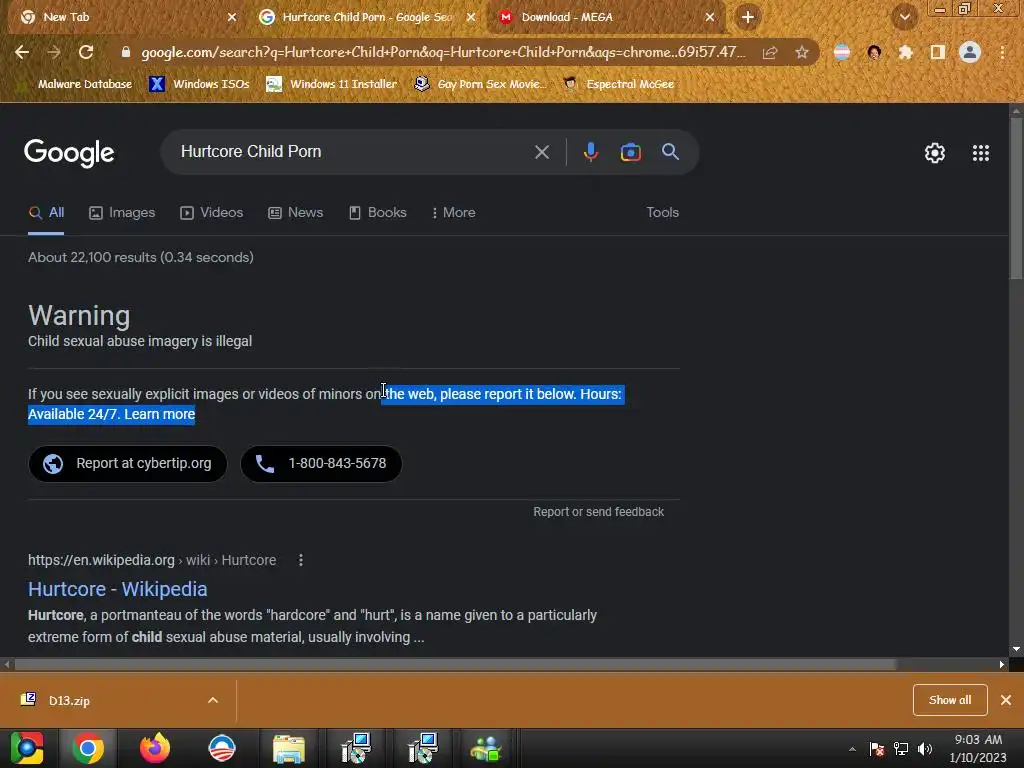Click Report or send feedback link
The width and height of the screenshot is (1024, 768).
click(598, 512)
